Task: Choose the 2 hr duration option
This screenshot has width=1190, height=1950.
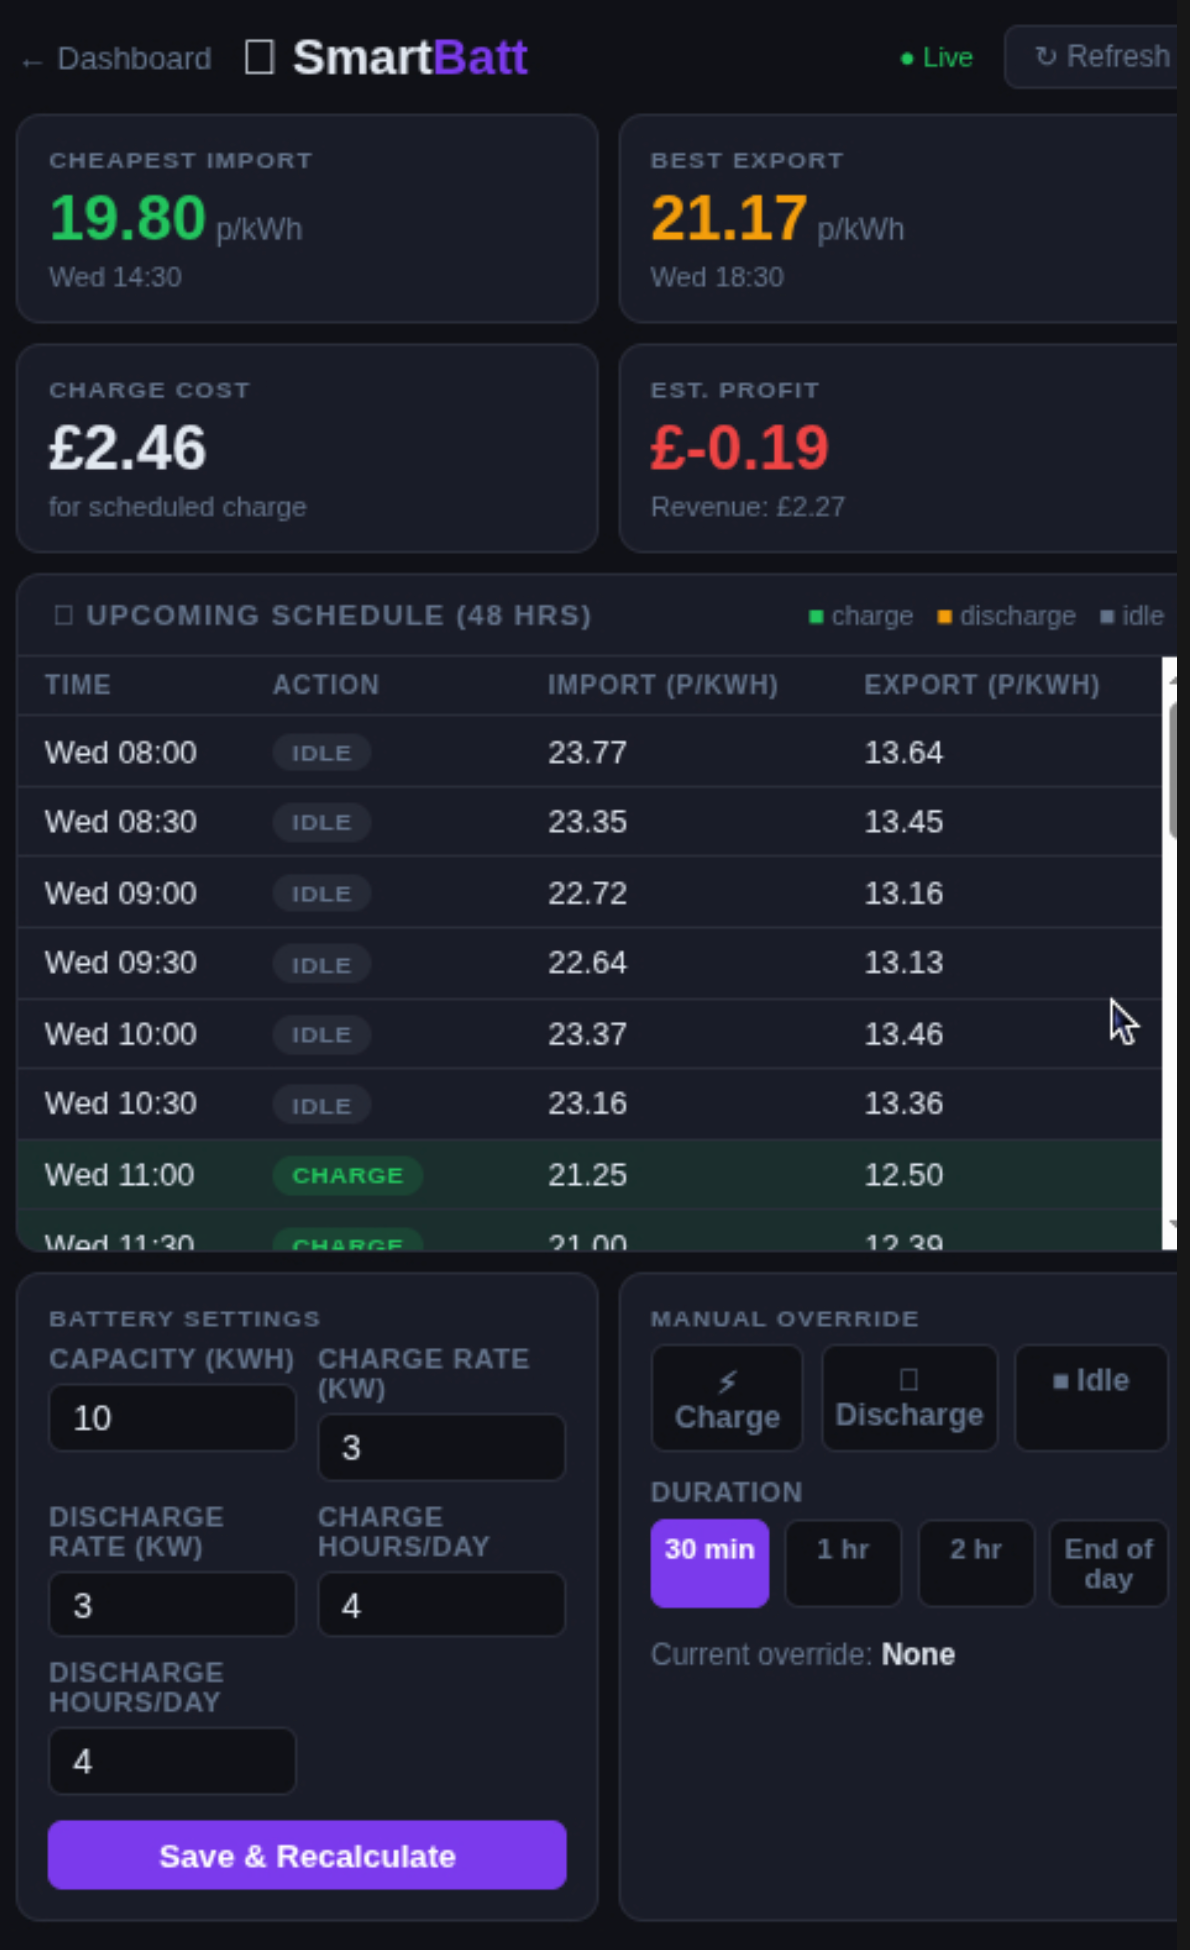Action: [976, 1563]
